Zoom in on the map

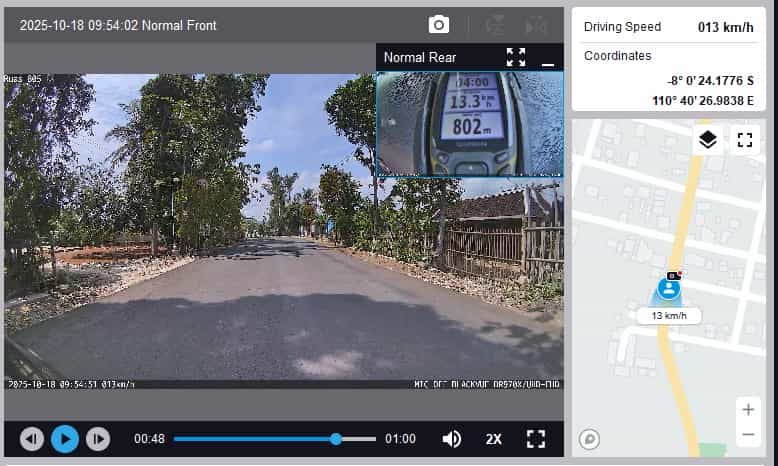(x=747, y=409)
